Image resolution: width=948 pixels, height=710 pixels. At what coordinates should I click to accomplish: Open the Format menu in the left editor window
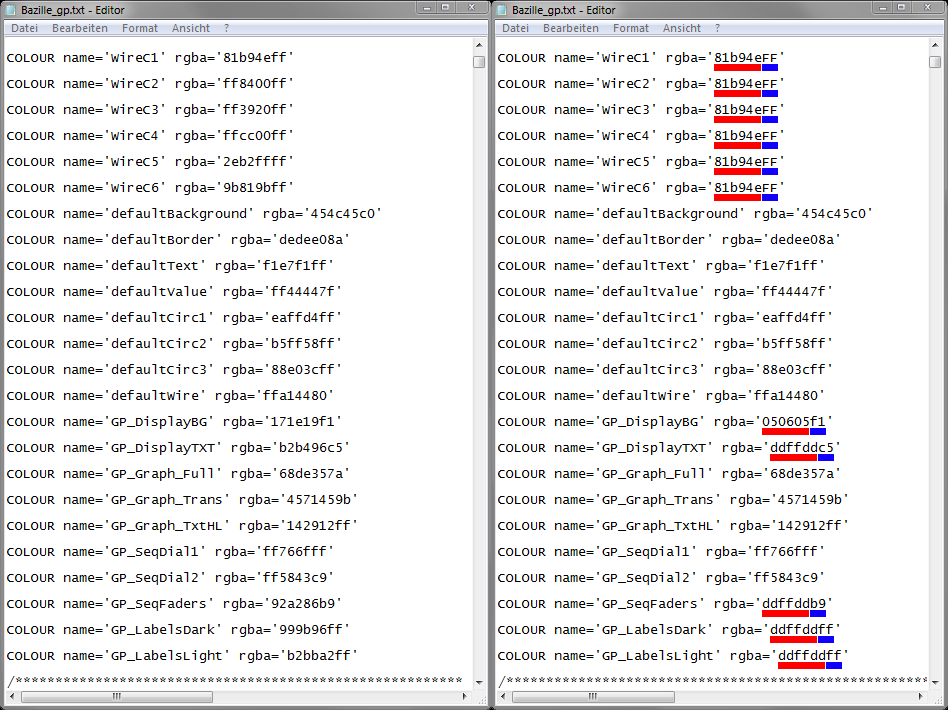tap(140, 28)
